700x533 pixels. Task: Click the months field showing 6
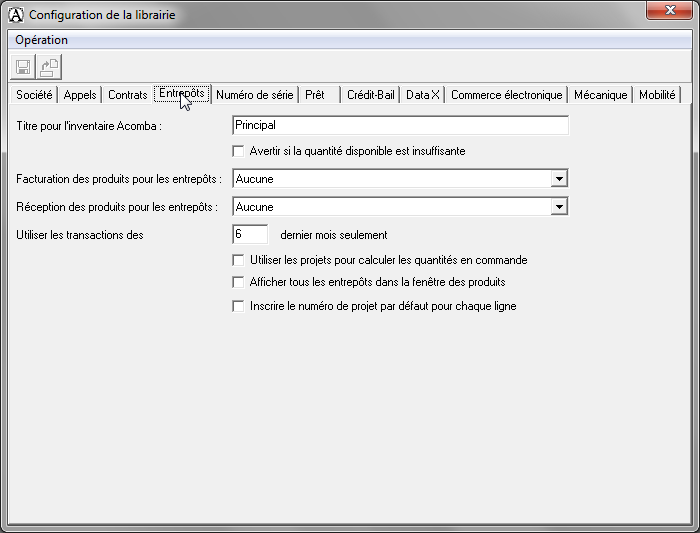coord(249,234)
